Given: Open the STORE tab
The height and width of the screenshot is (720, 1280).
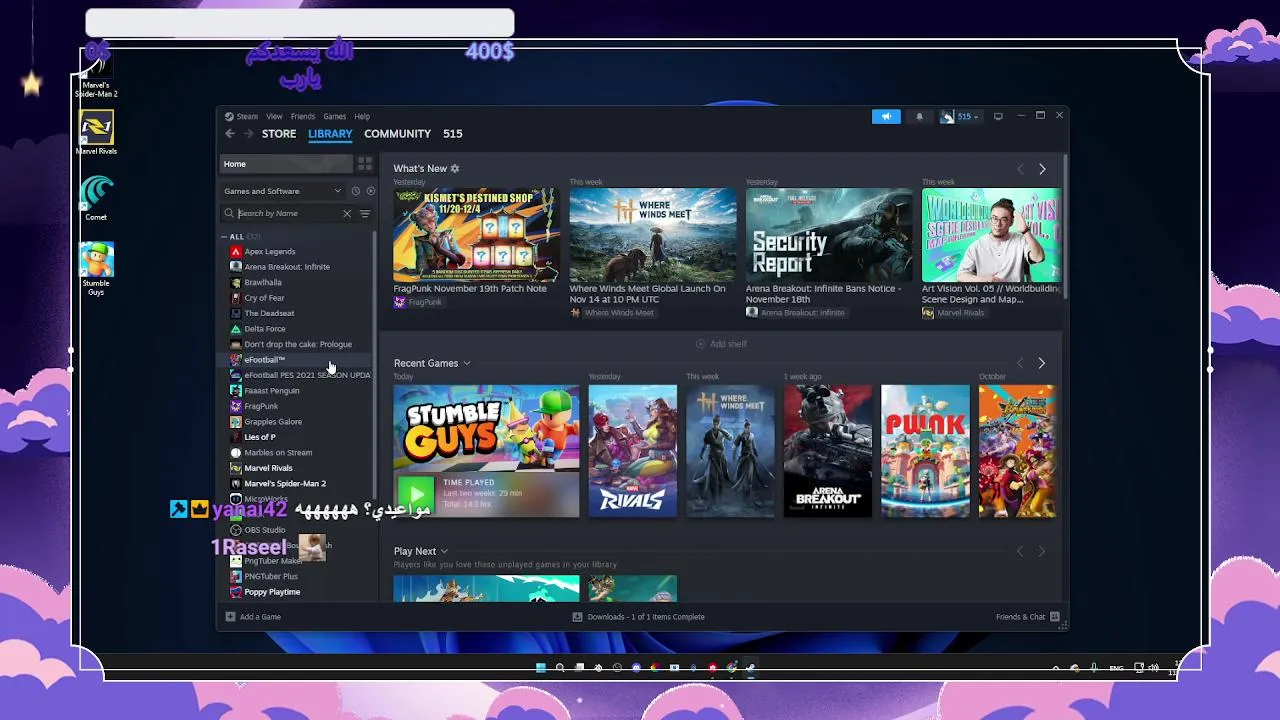Looking at the screenshot, I should coord(279,134).
